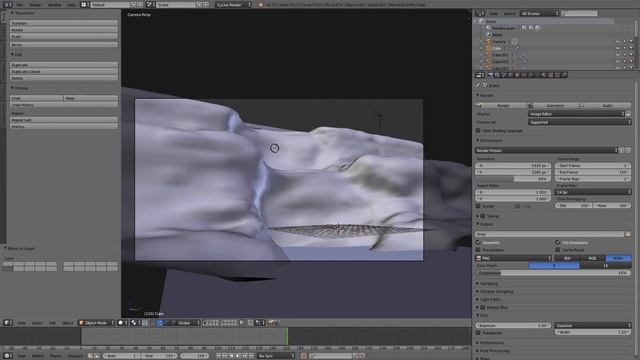This screenshot has width=640, height=360.
Task: Click the World icon in the outliner
Action: coord(488,35)
